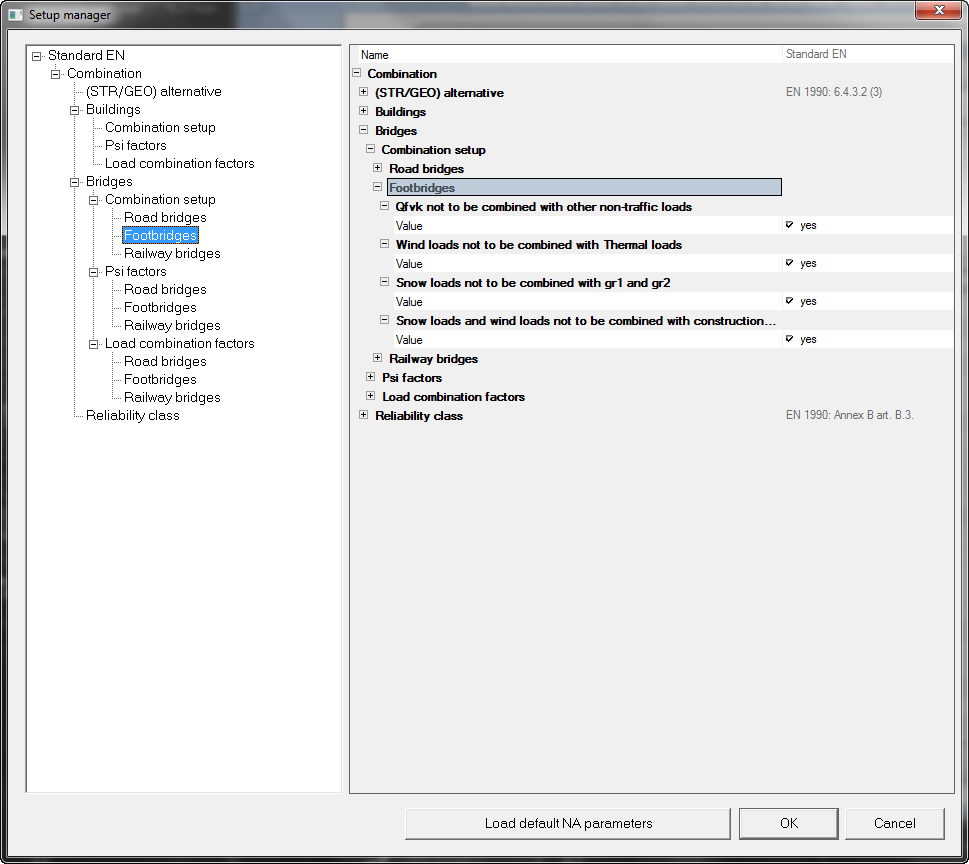
Task: Select Buildings Combination setup tree item
Action: point(160,127)
